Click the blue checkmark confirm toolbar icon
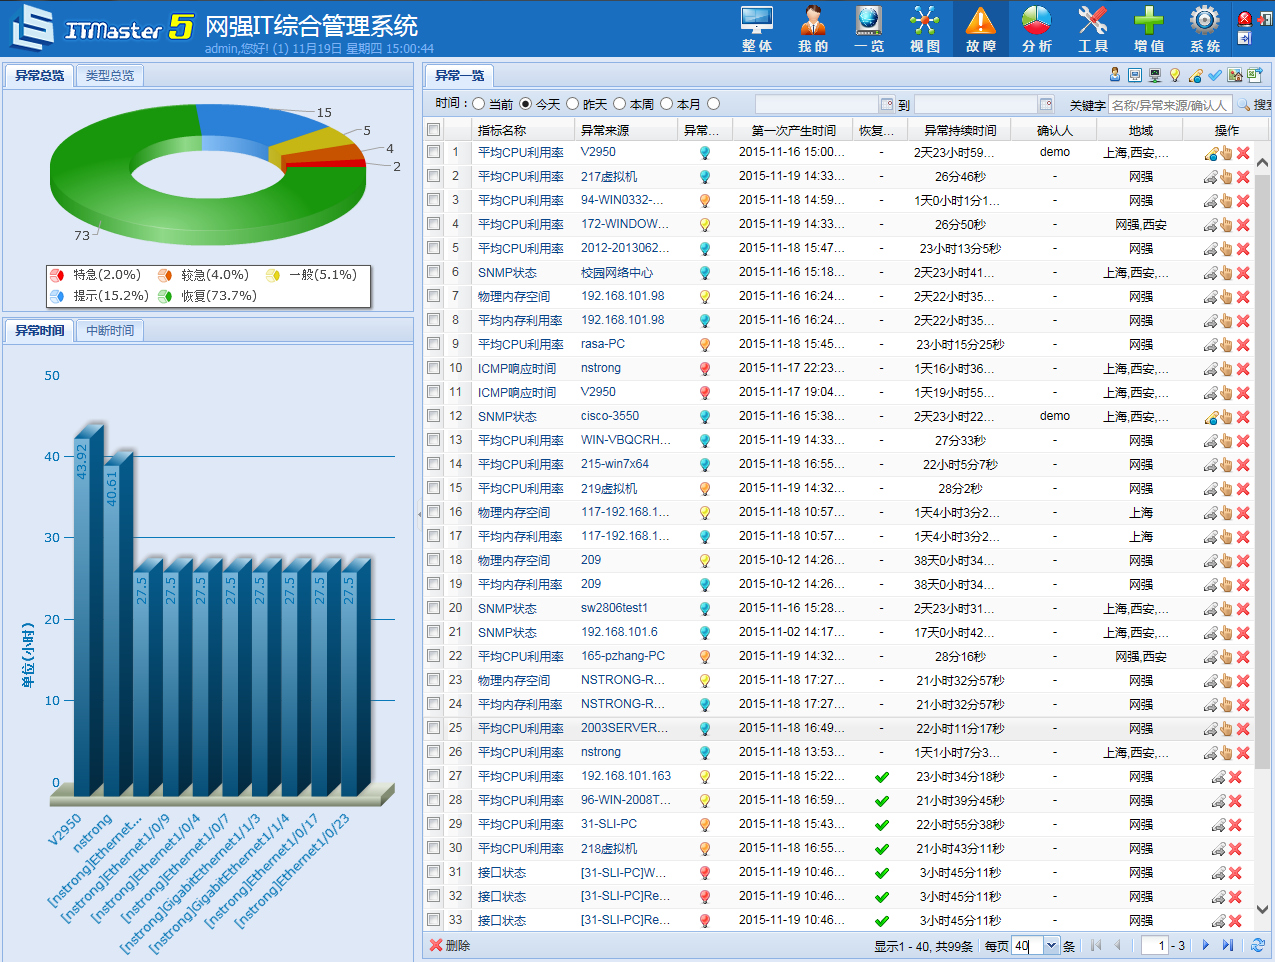Screen dimensions: 1275x962 coord(1215,75)
